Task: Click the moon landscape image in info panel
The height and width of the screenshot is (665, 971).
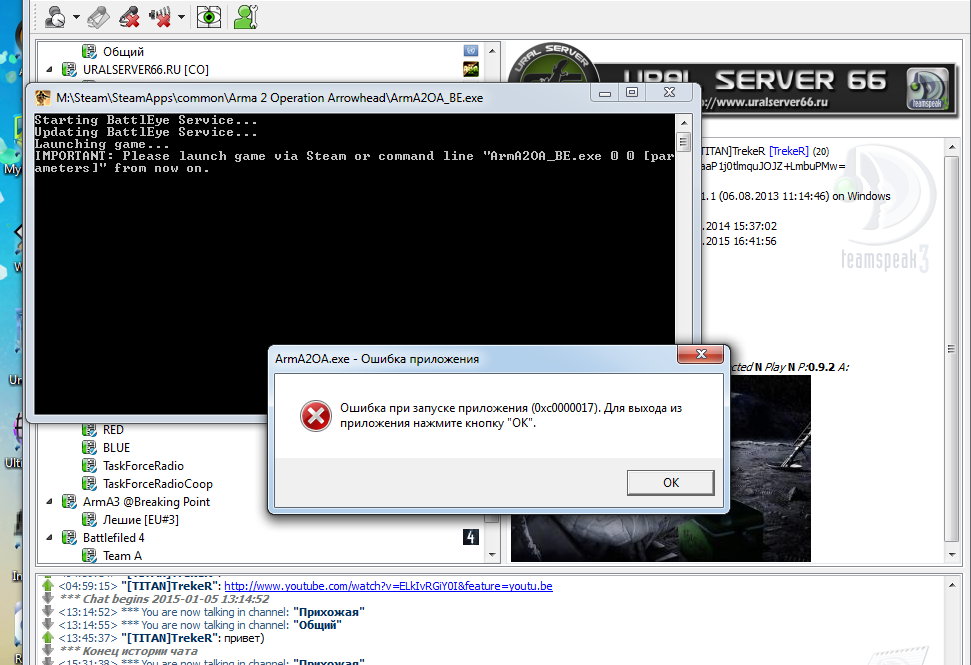Action: [661, 468]
